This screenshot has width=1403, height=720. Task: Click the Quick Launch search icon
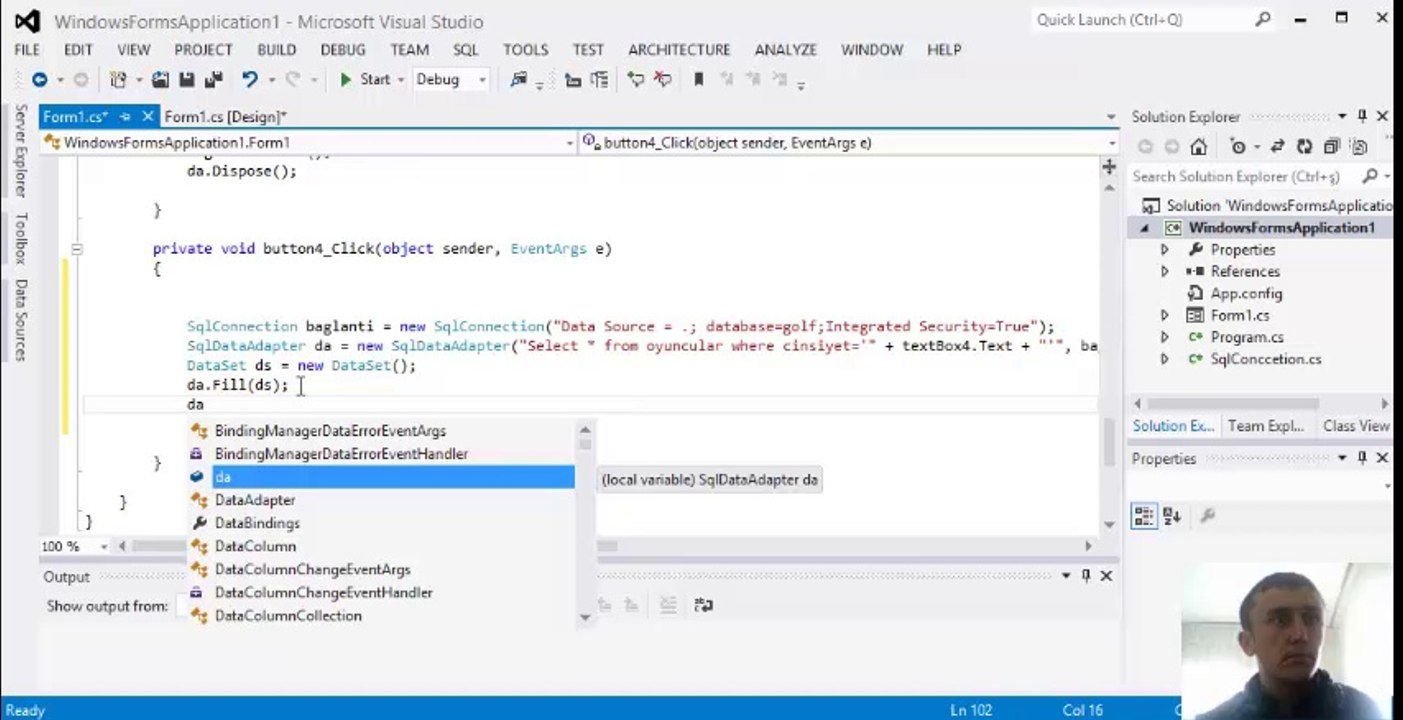point(1263,19)
